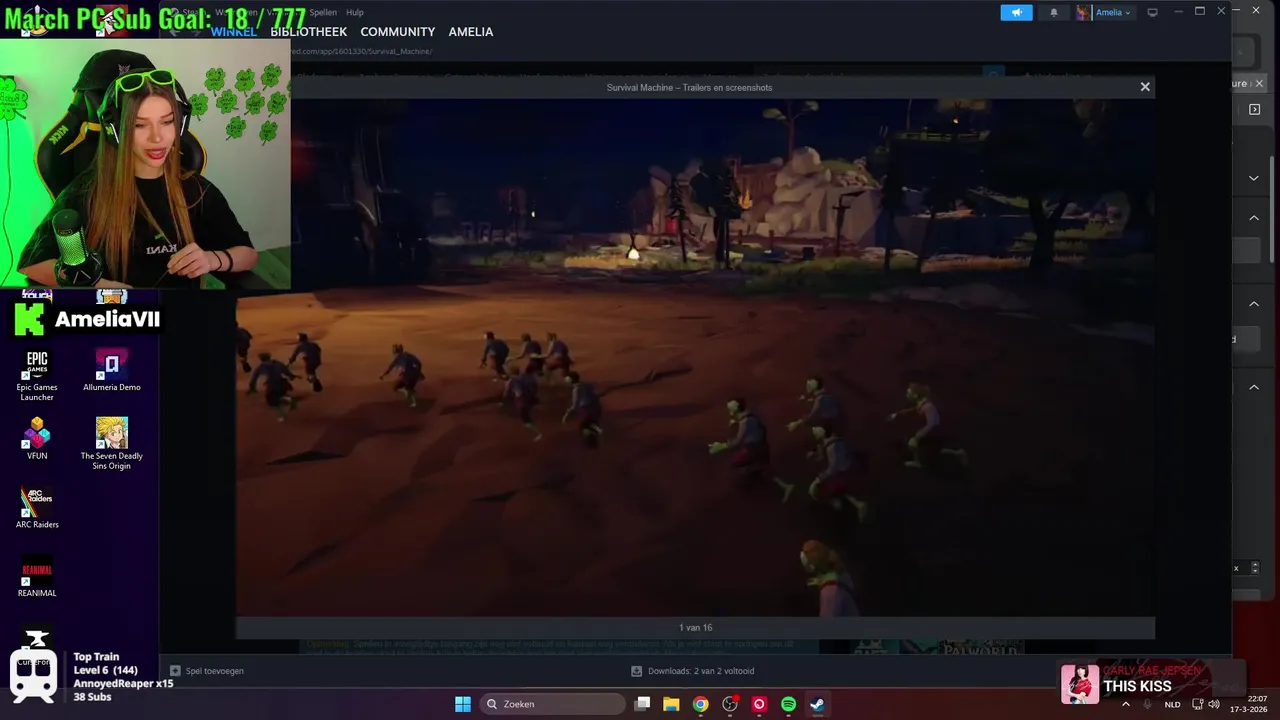
Task: Click the background window's vertical scrollbar
Action: tap(1274, 207)
